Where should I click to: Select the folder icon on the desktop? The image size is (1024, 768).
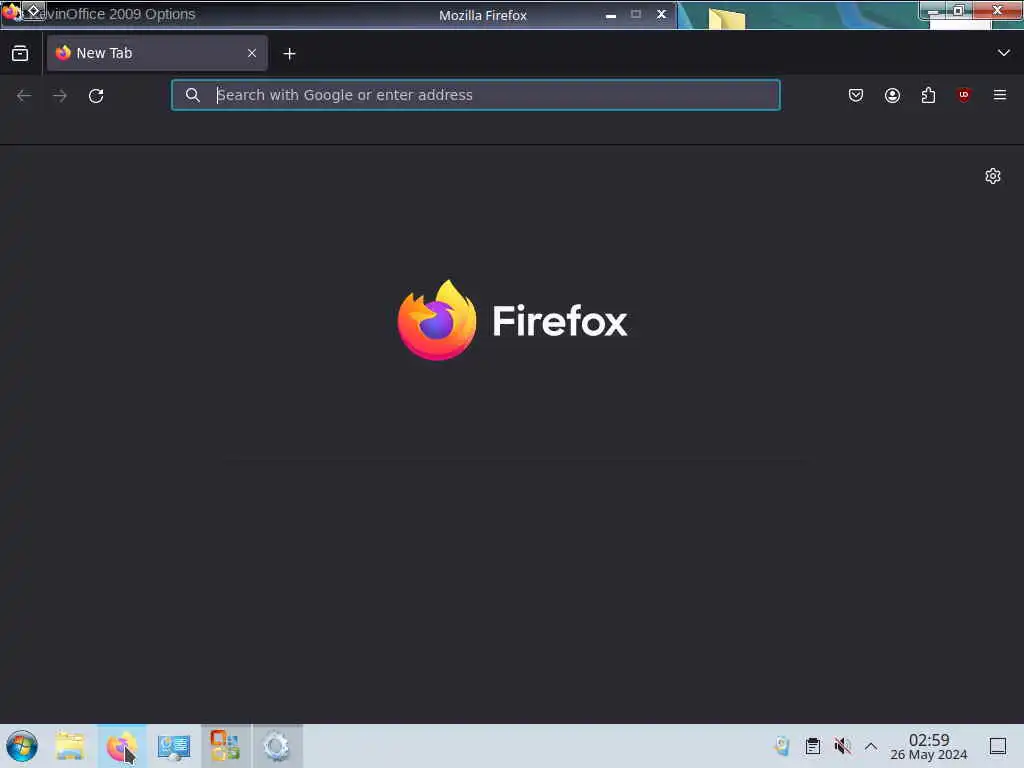pyautogui.click(x=726, y=18)
